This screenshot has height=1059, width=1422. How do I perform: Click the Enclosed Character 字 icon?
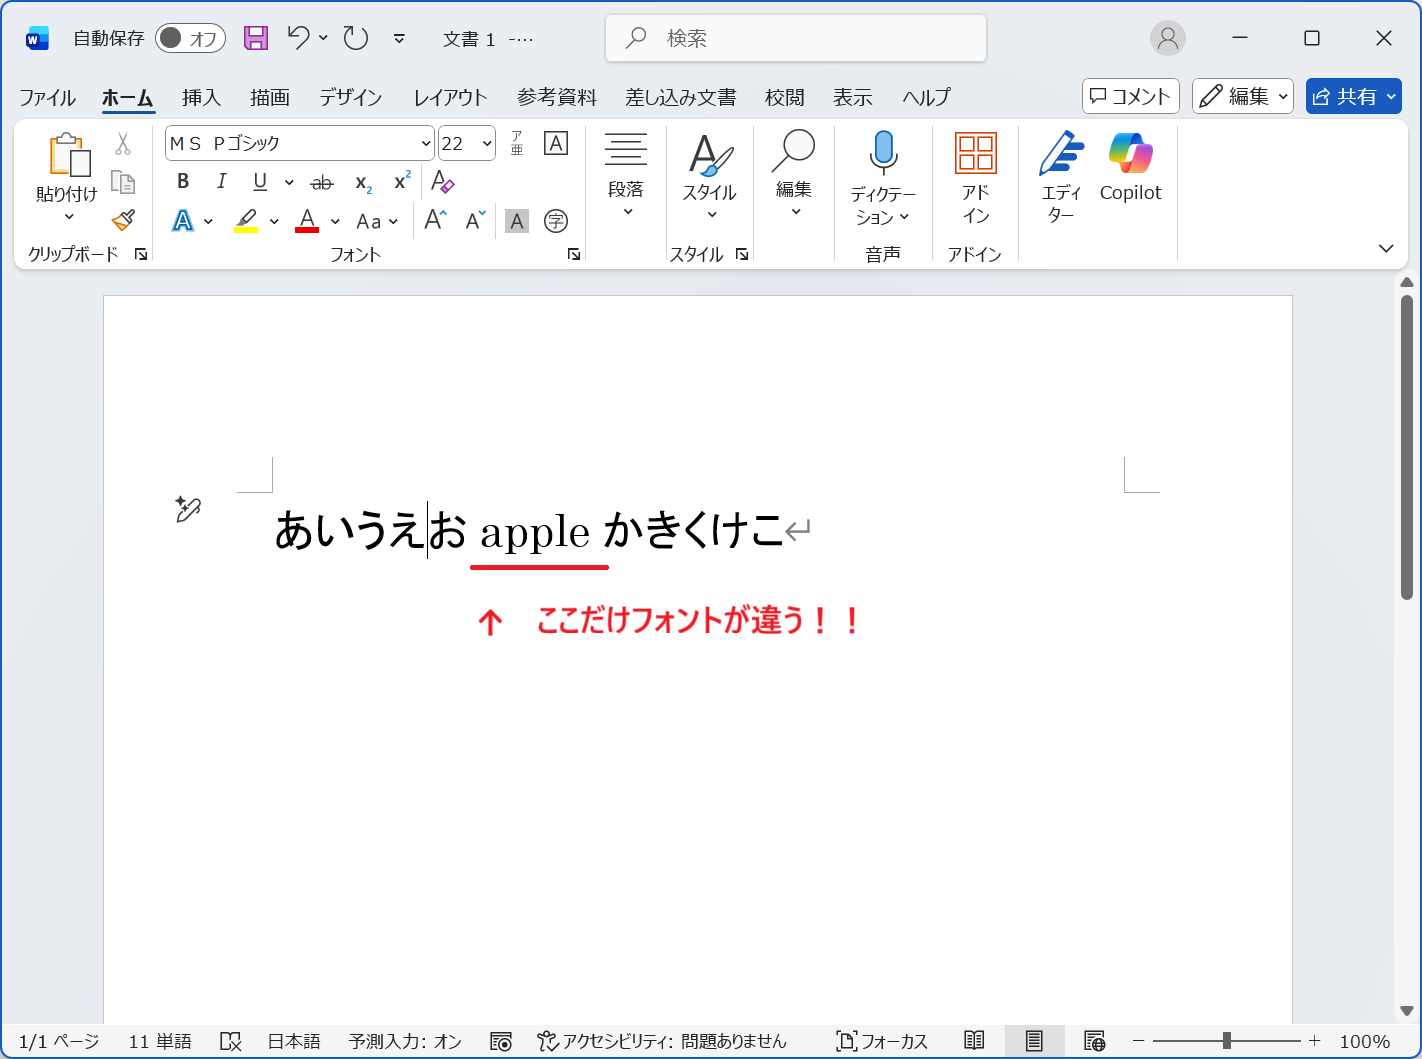(556, 221)
